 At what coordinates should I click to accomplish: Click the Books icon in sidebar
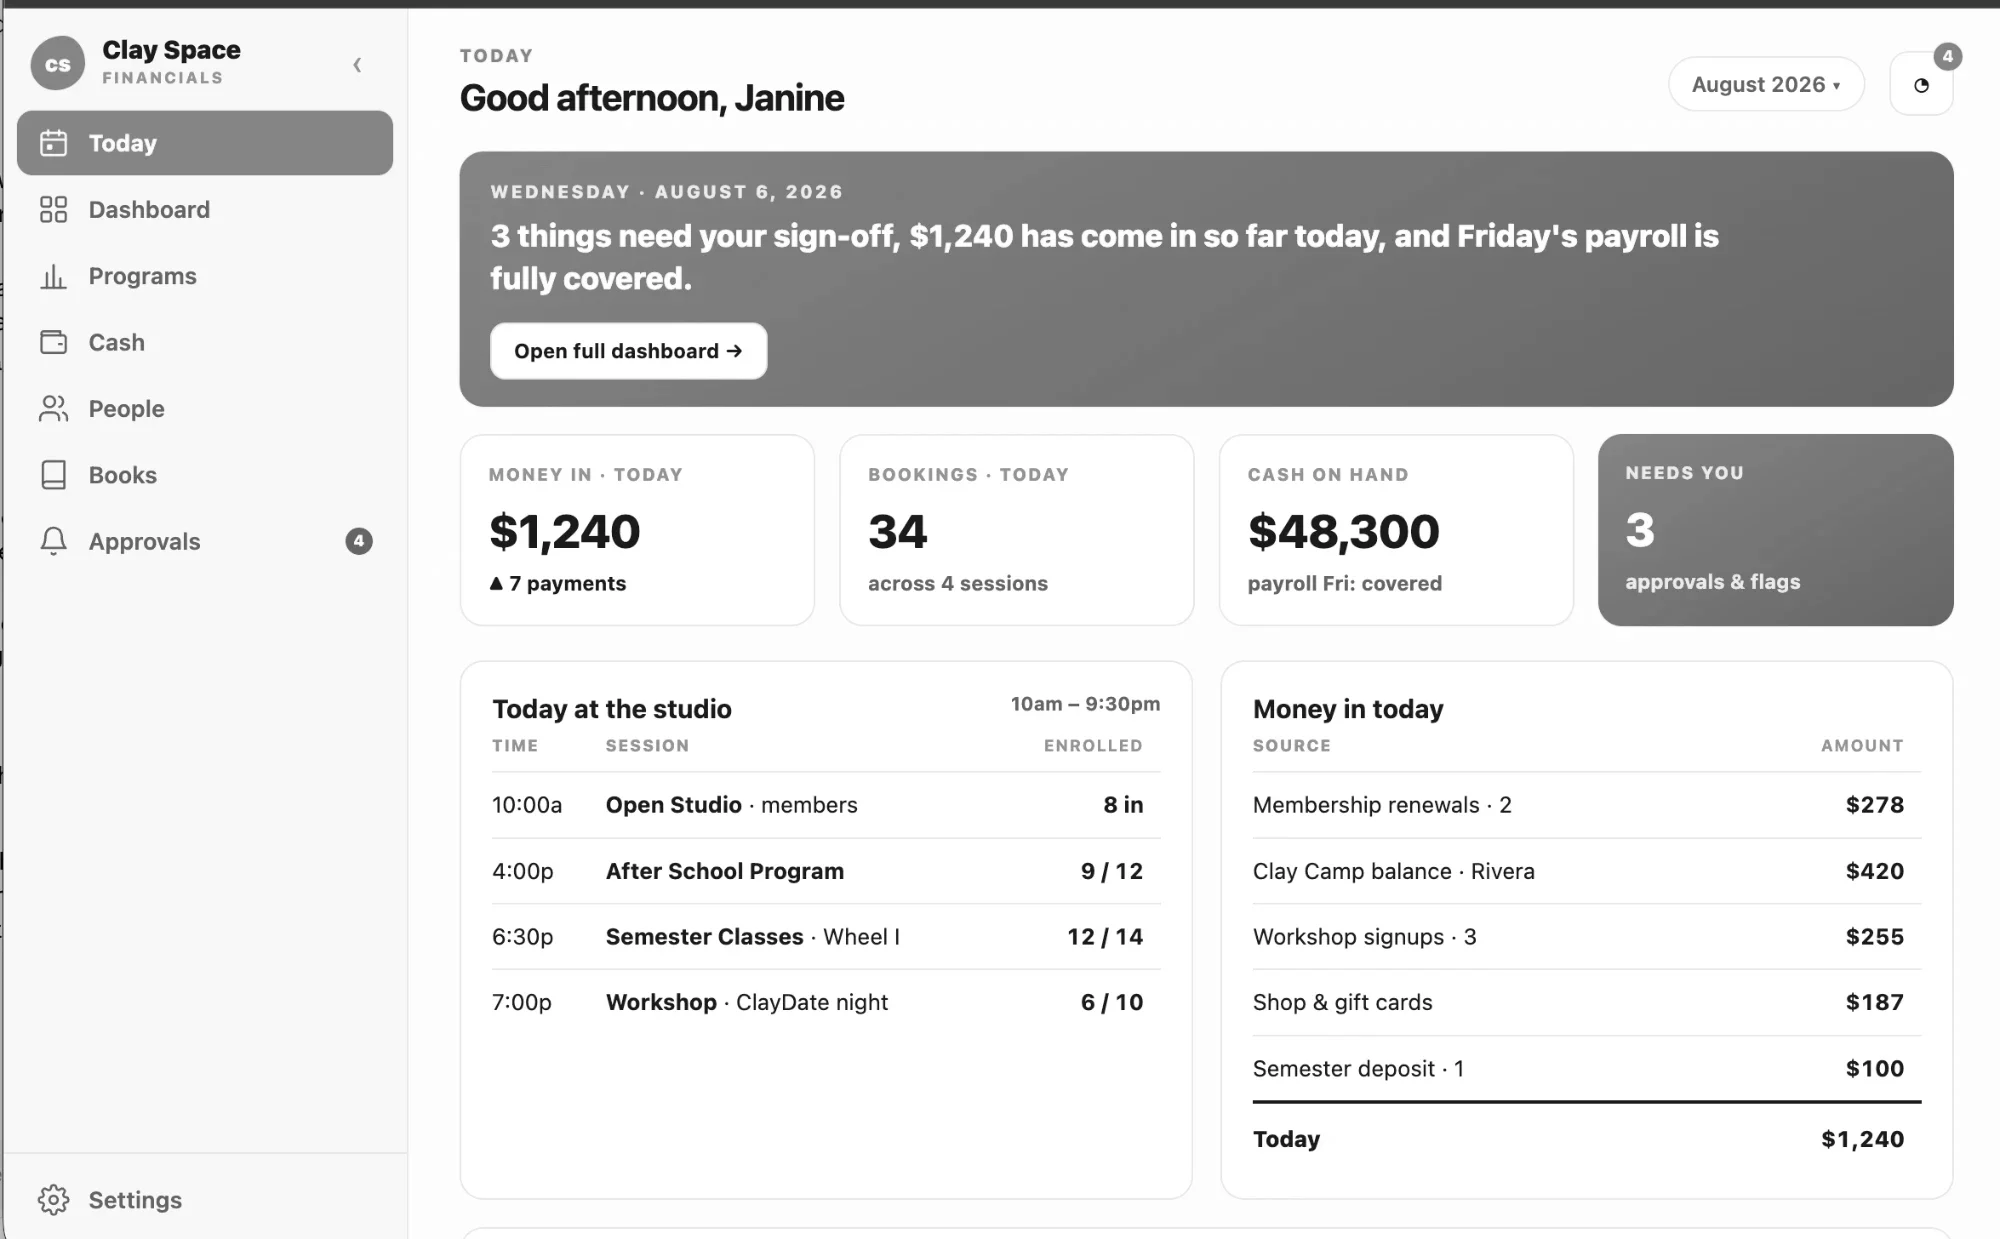53,475
